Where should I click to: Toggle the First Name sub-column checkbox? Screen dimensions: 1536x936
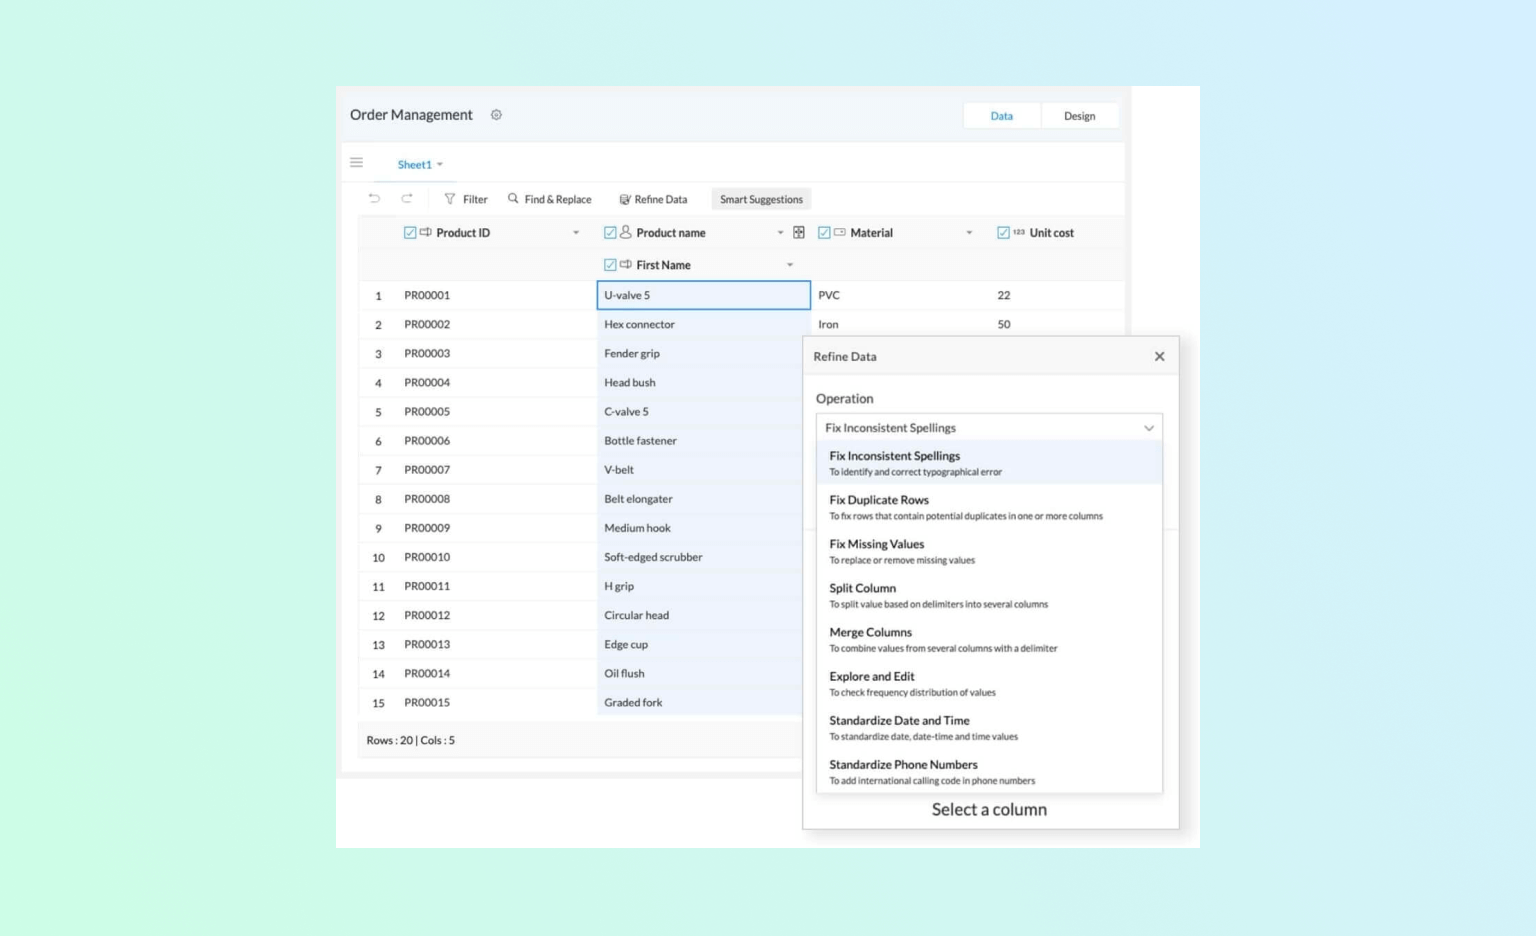610,264
